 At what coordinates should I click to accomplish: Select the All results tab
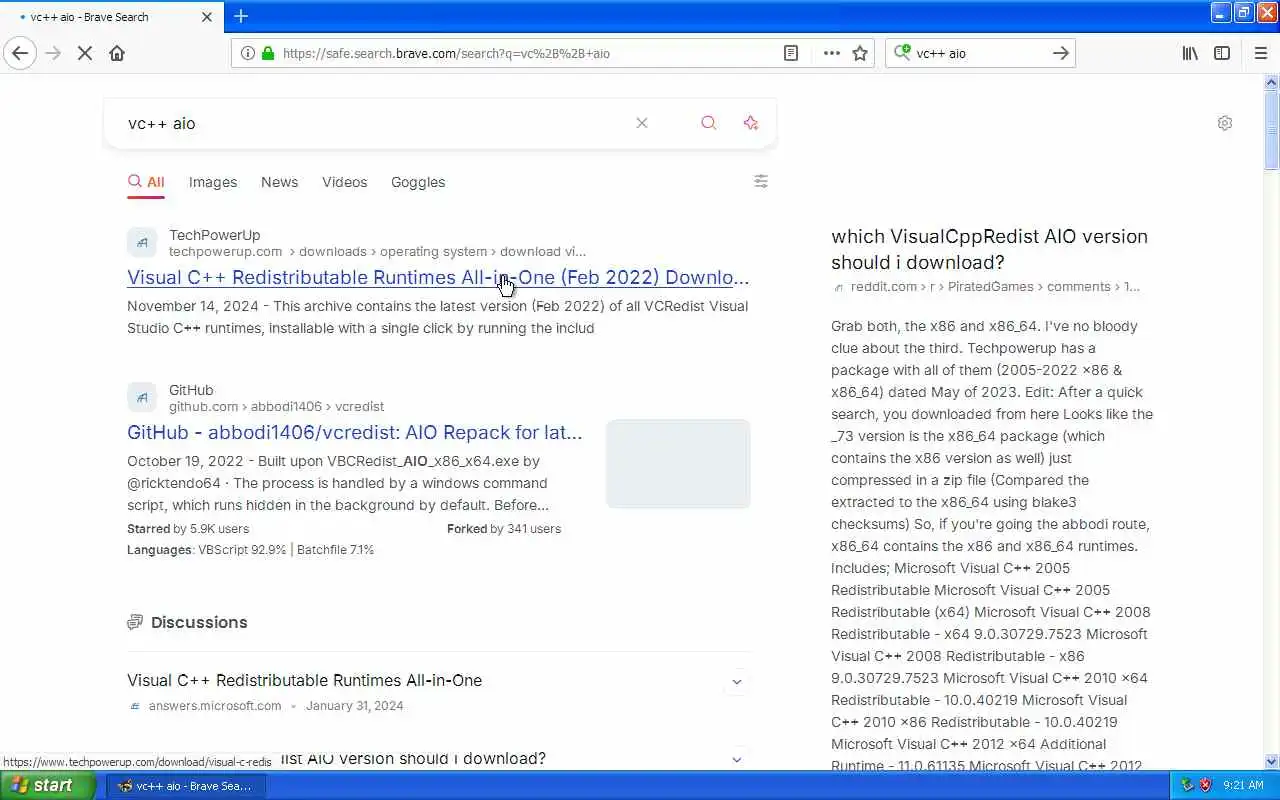[x=146, y=182]
